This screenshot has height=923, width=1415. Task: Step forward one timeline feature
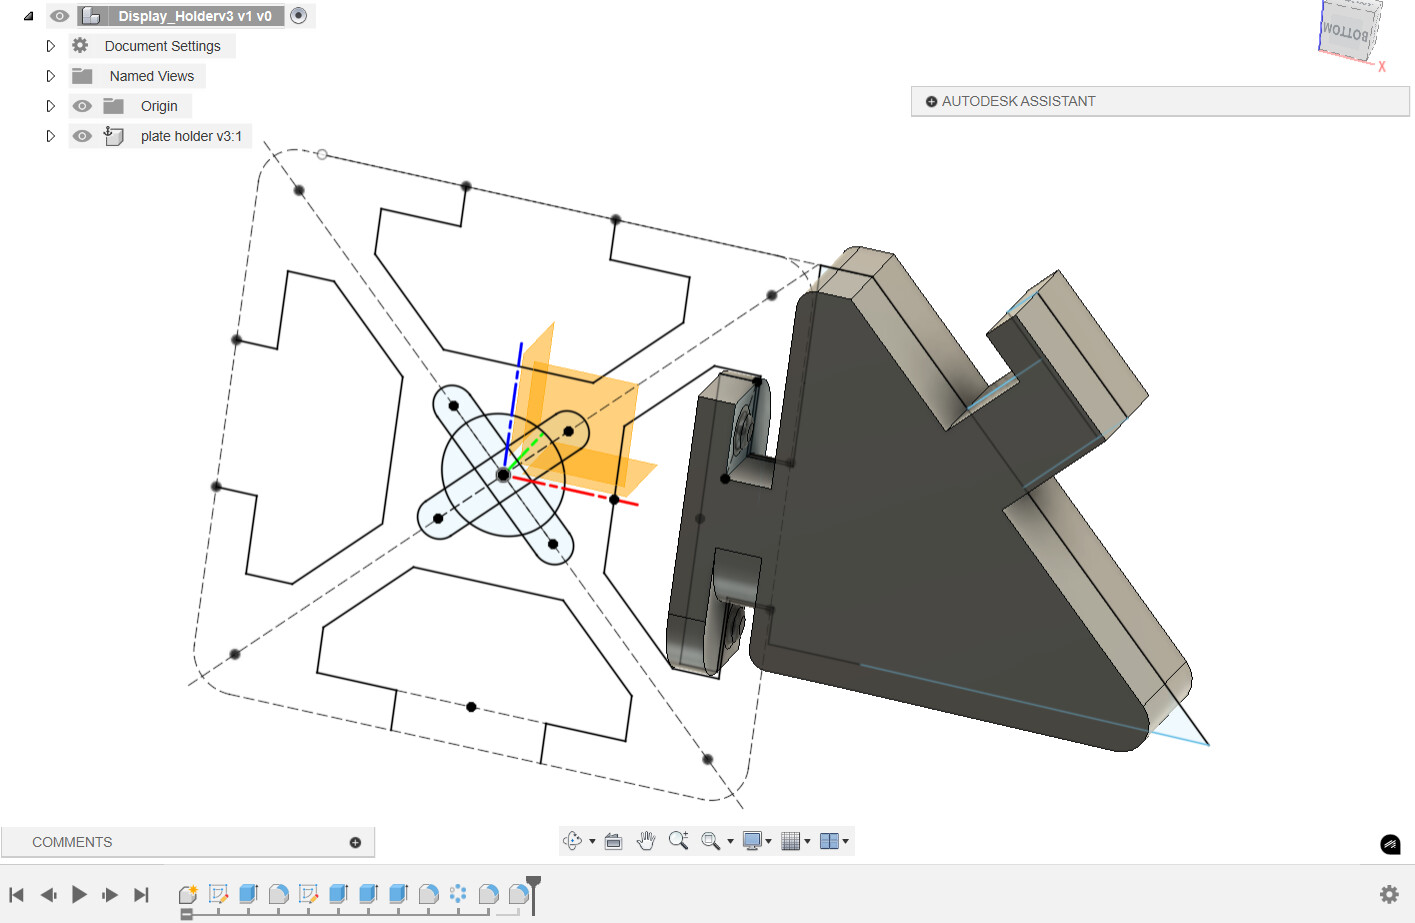tap(110, 895)
